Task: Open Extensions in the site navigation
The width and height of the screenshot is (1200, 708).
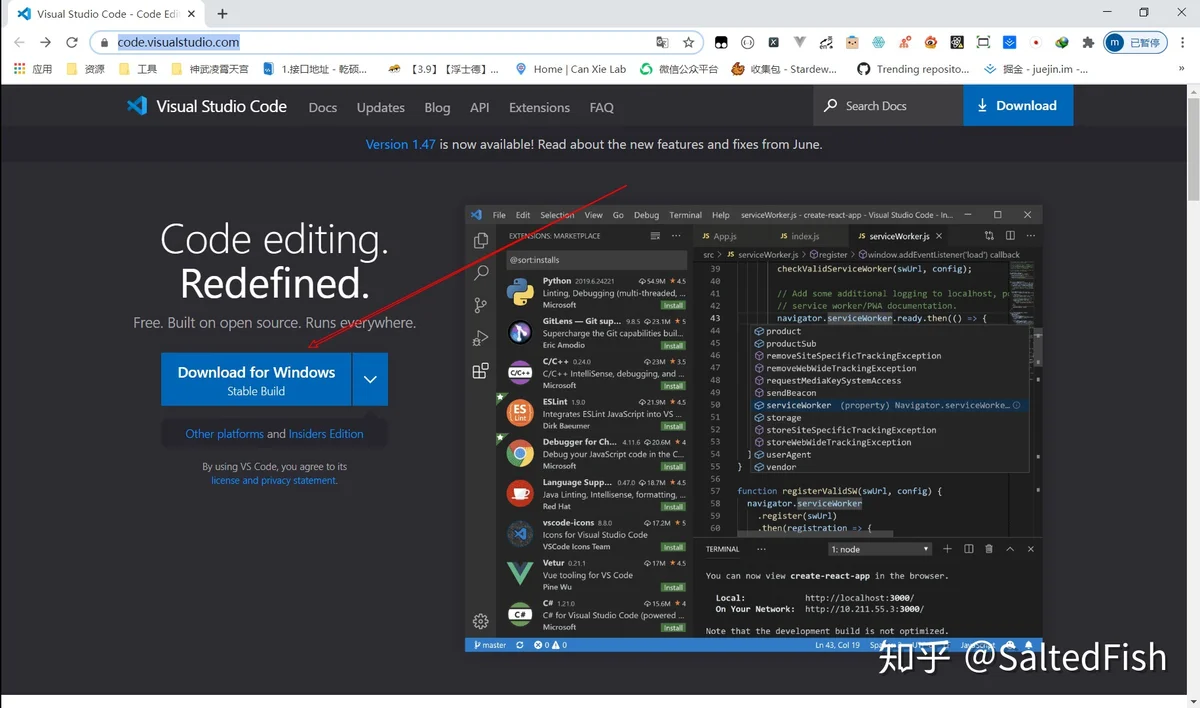Action: tap(539, 107)
